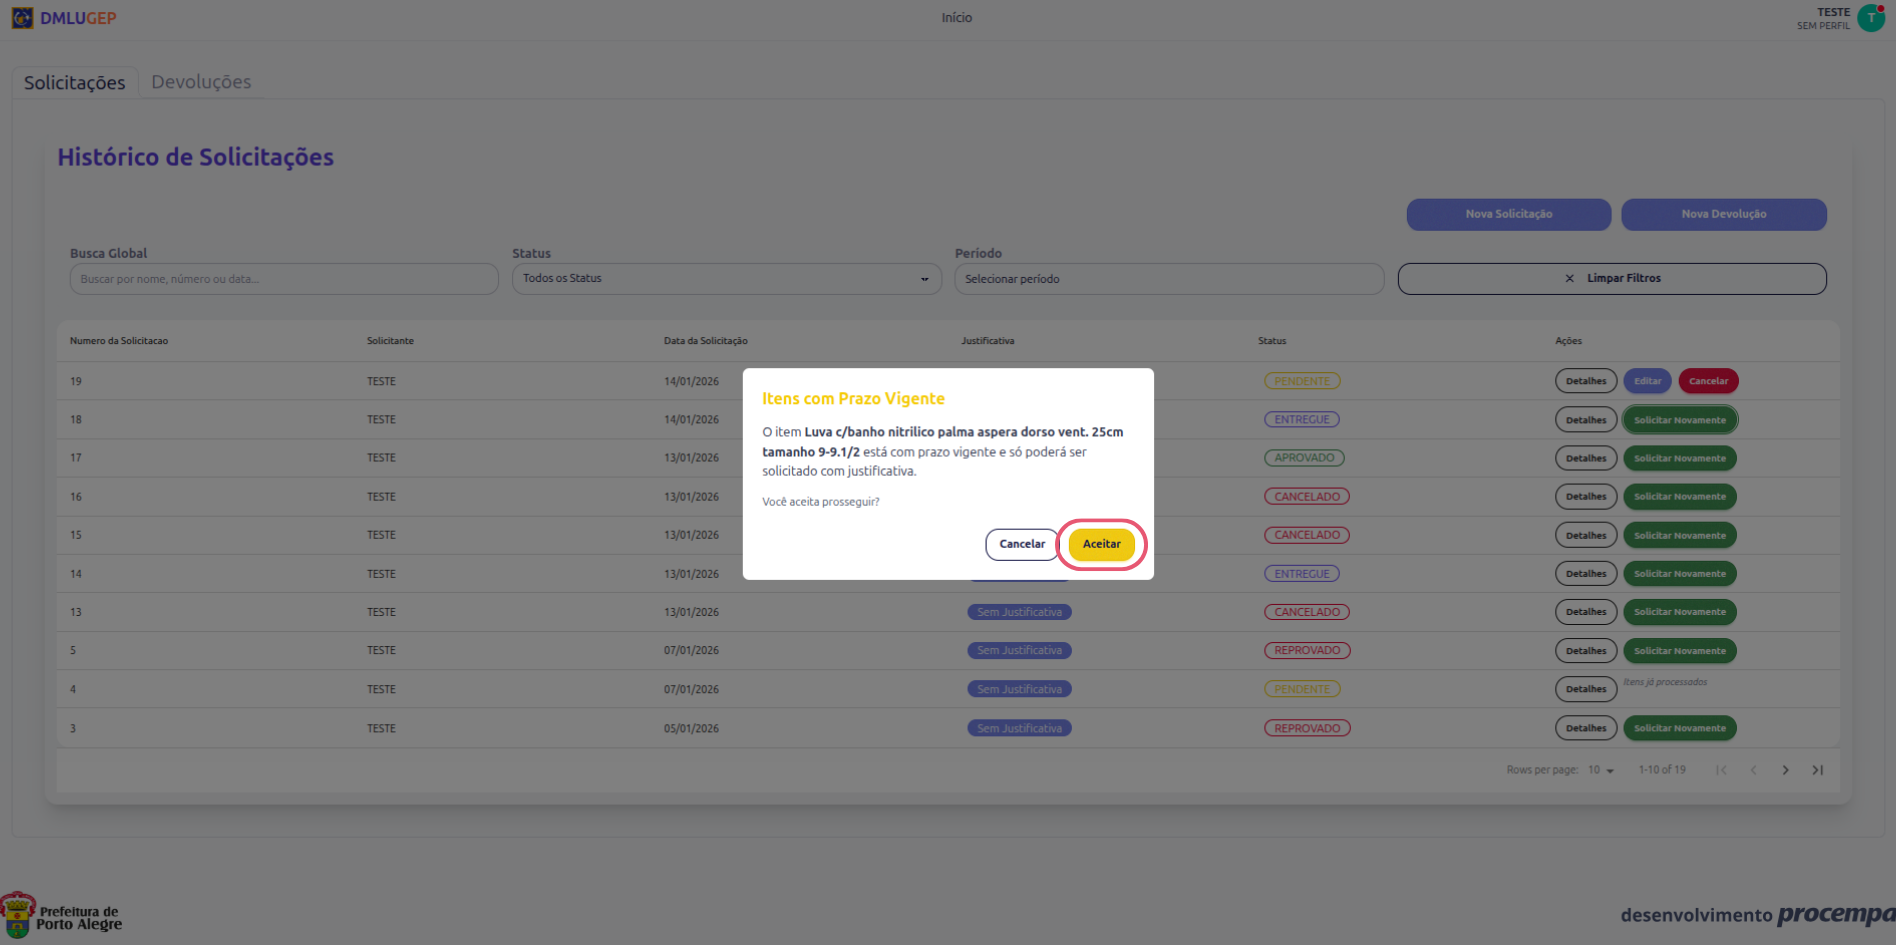
Task: Click the X icon in Limpar Filtros
Action: click(x=1569, y=279)
